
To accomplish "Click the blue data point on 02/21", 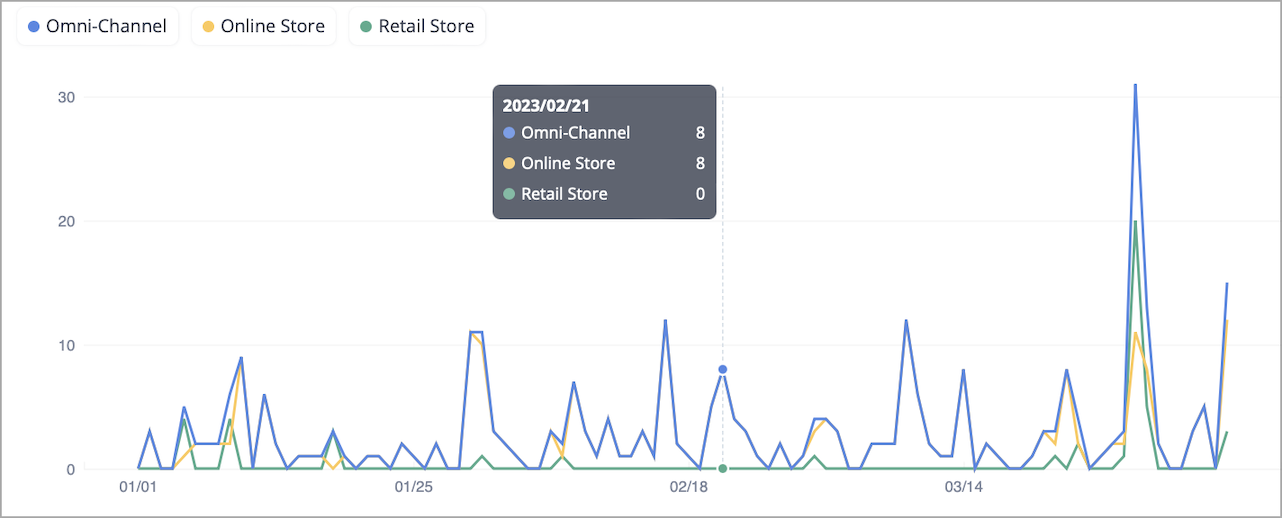I will pyautogui.click(x=723, y=369).
